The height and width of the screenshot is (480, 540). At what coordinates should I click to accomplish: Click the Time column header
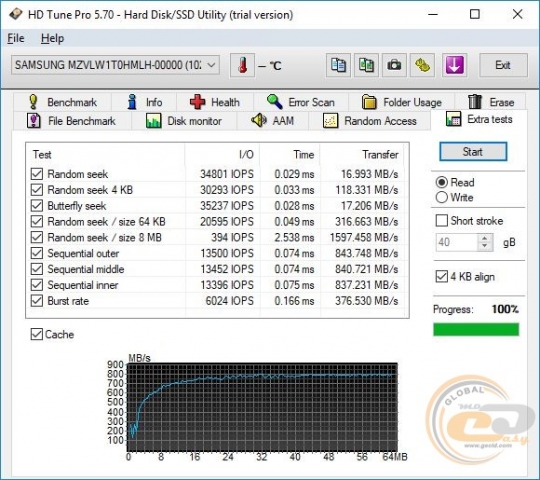pyautogui.click(x=290, y=154)
